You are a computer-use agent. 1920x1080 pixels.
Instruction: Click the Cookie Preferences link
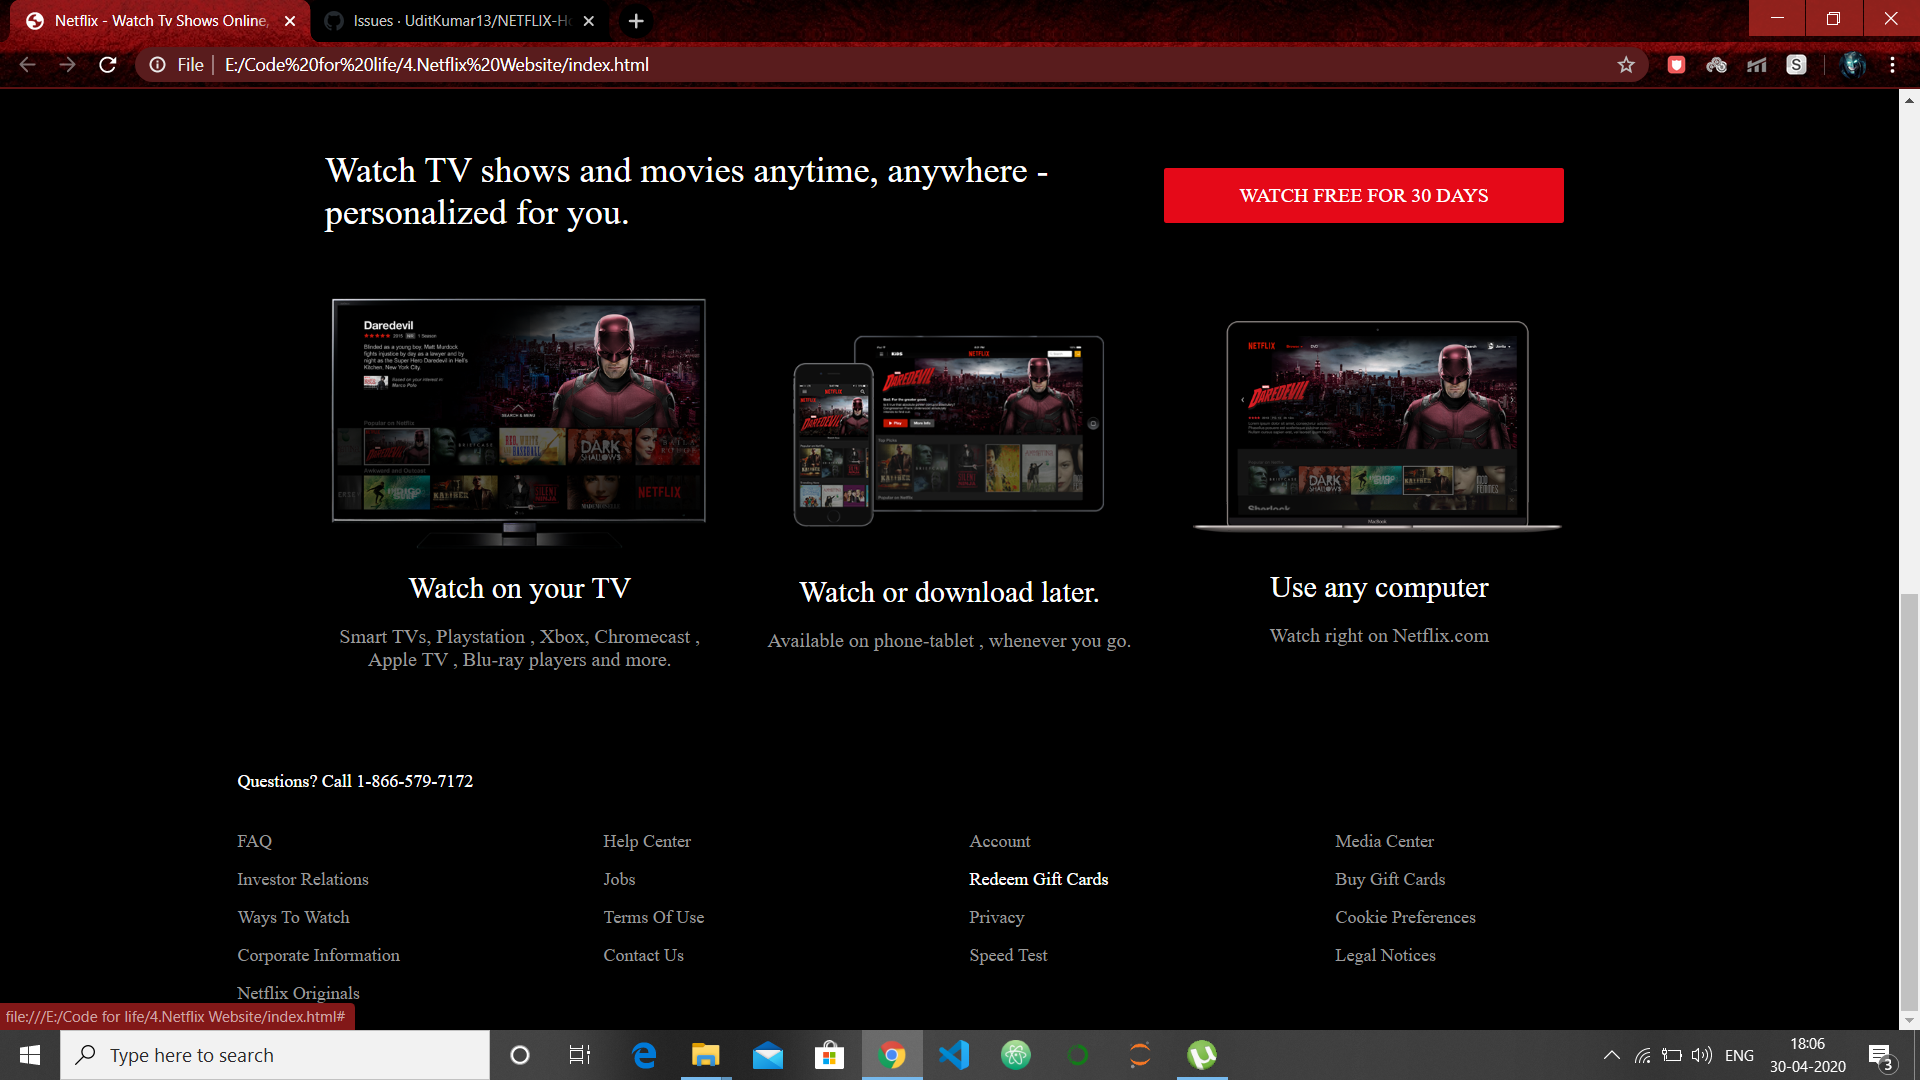pos(1404,917)
